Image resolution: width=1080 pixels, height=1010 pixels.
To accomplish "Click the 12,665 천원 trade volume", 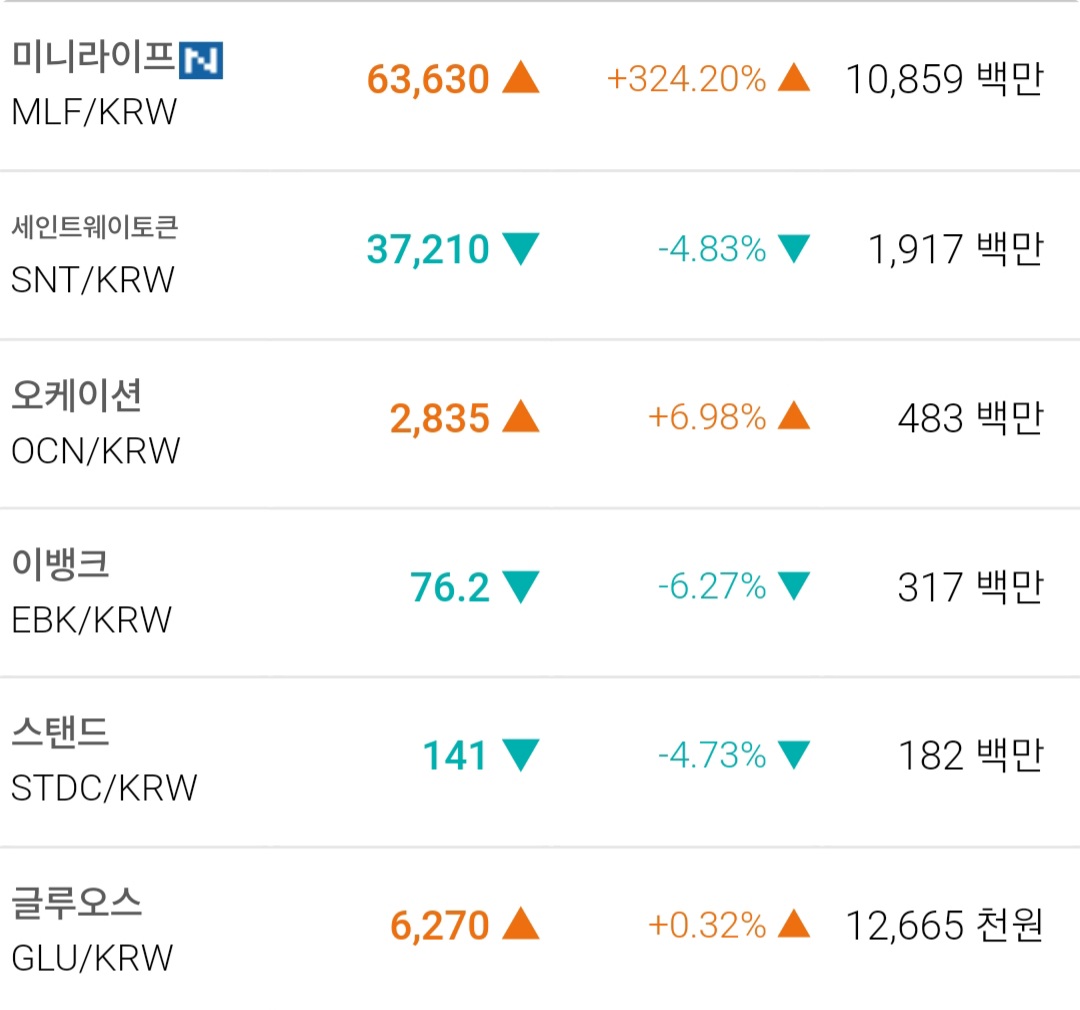I will point(944,925).
